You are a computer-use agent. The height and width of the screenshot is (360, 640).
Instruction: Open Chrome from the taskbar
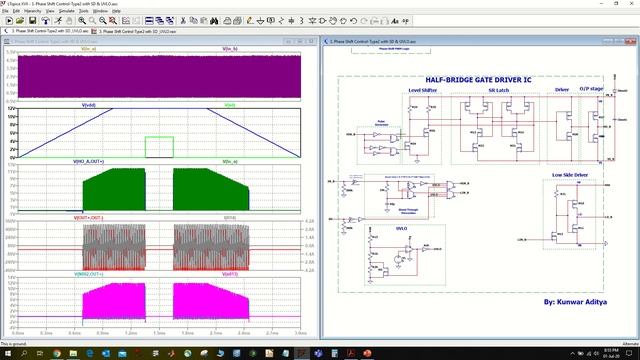coord(57,353)
